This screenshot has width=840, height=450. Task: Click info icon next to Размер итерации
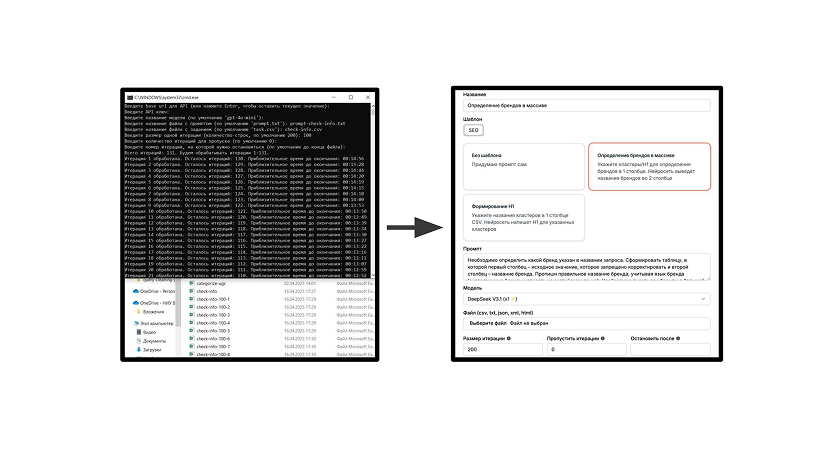pos(509,339)
